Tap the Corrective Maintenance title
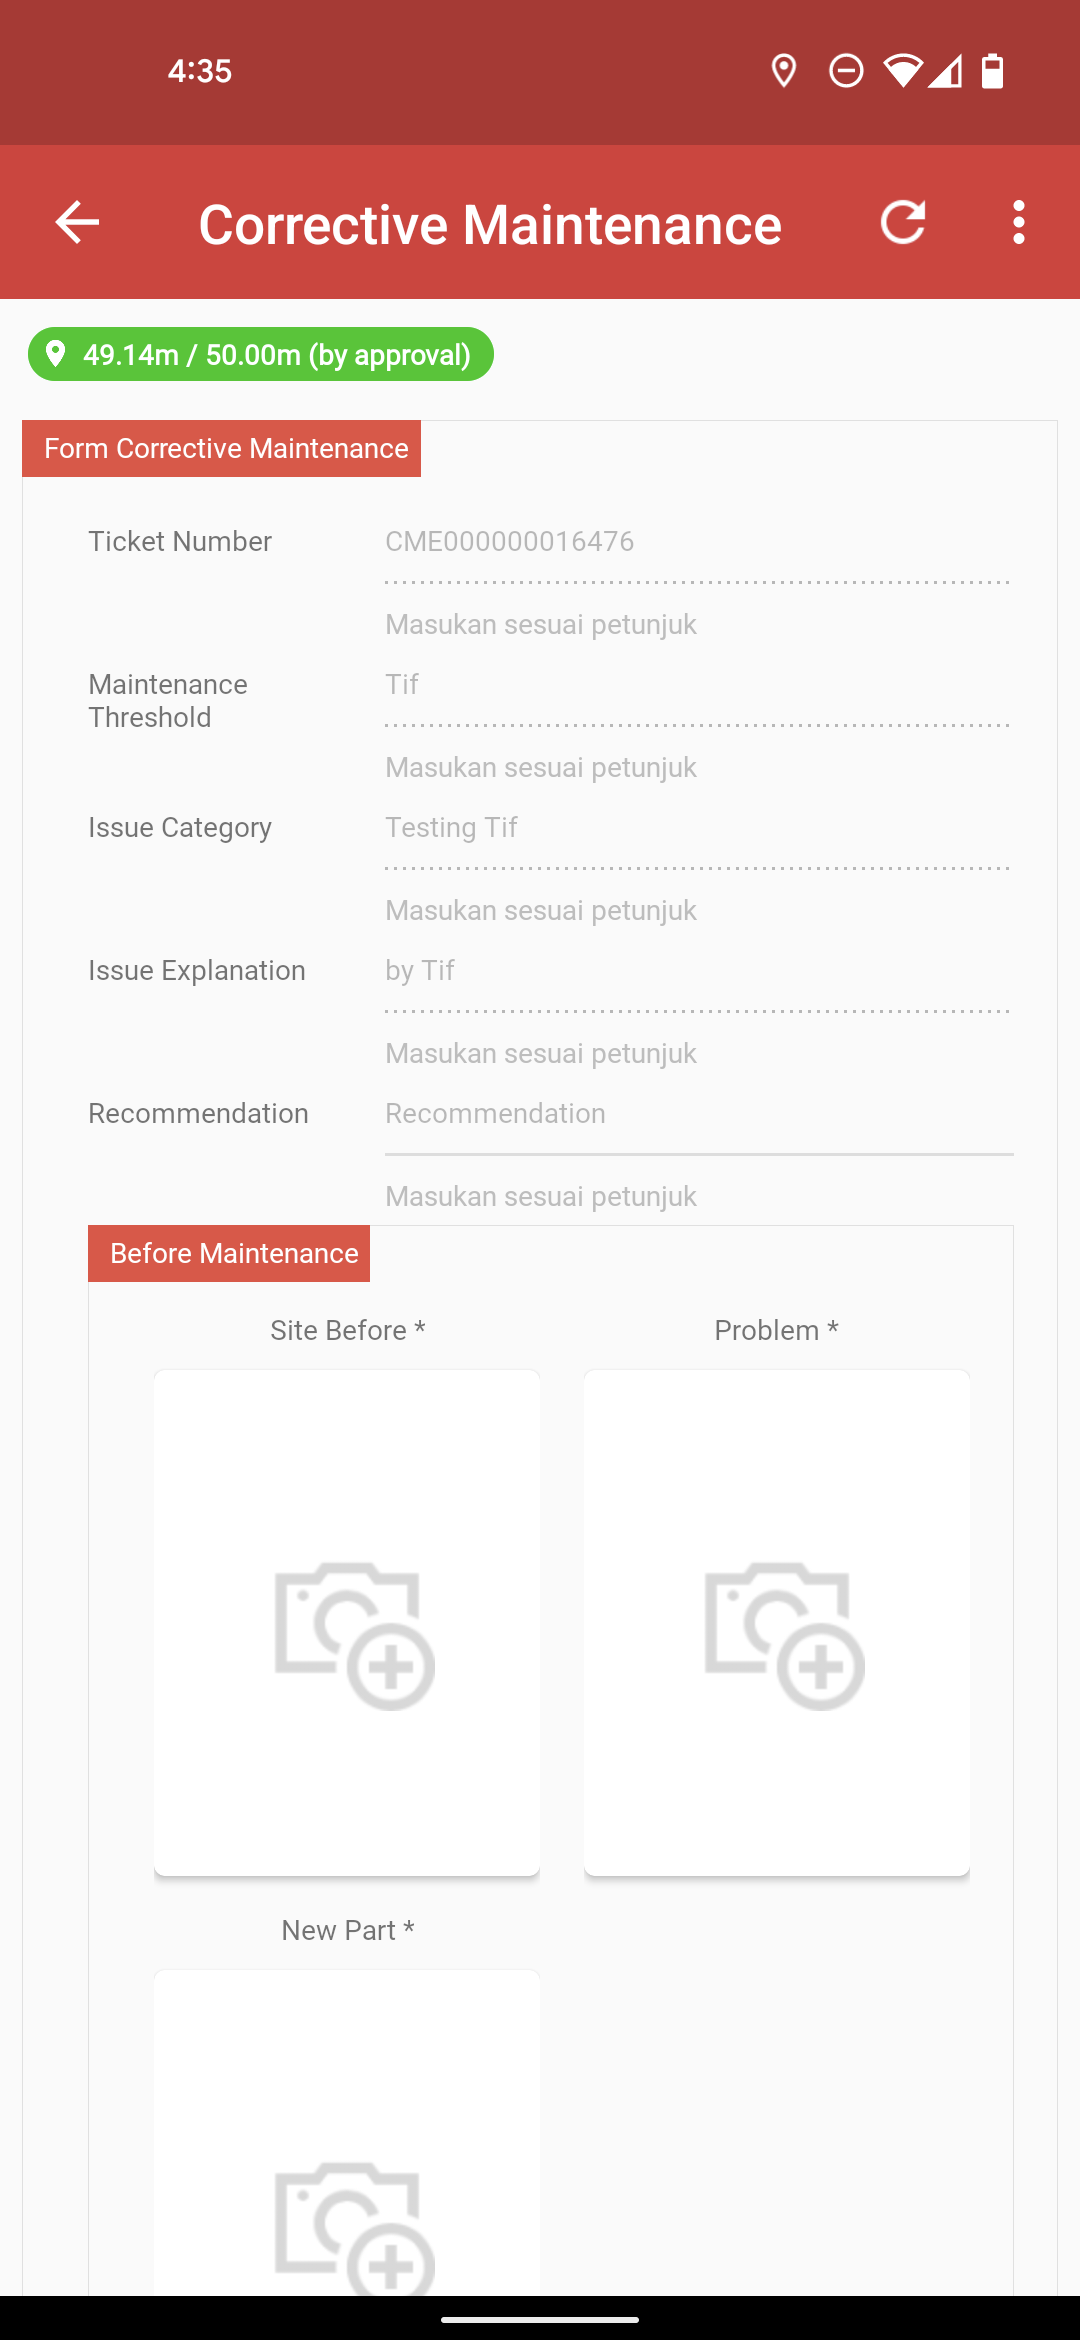 coord(490,224)
